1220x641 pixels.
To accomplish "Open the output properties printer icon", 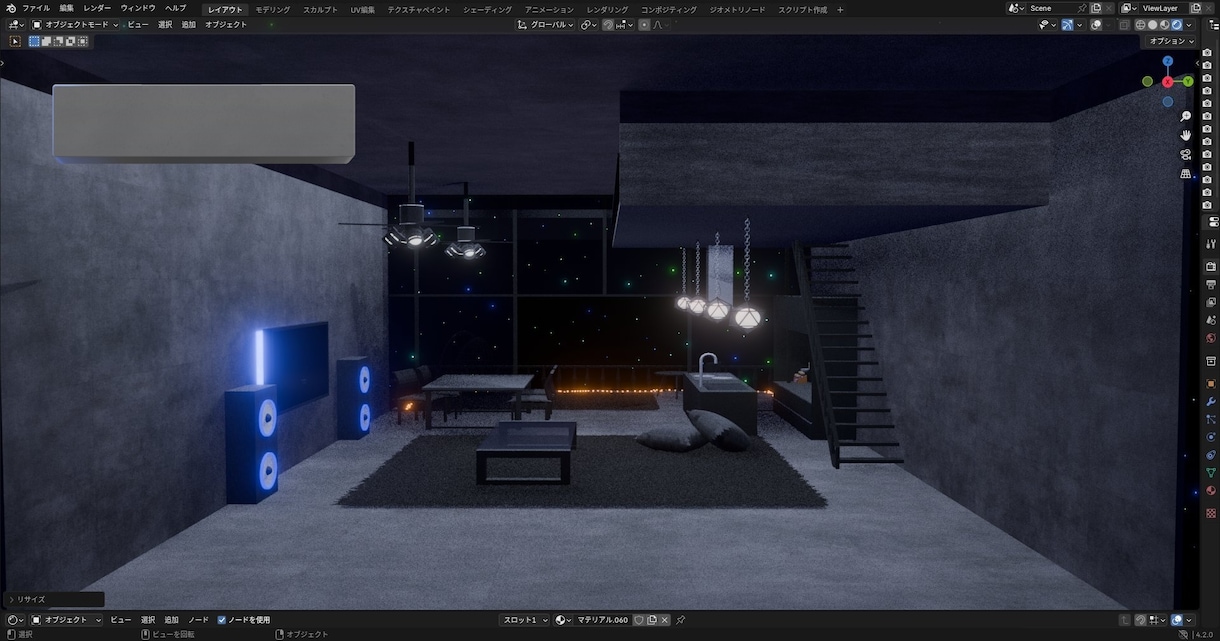I will coord(1211,285).
